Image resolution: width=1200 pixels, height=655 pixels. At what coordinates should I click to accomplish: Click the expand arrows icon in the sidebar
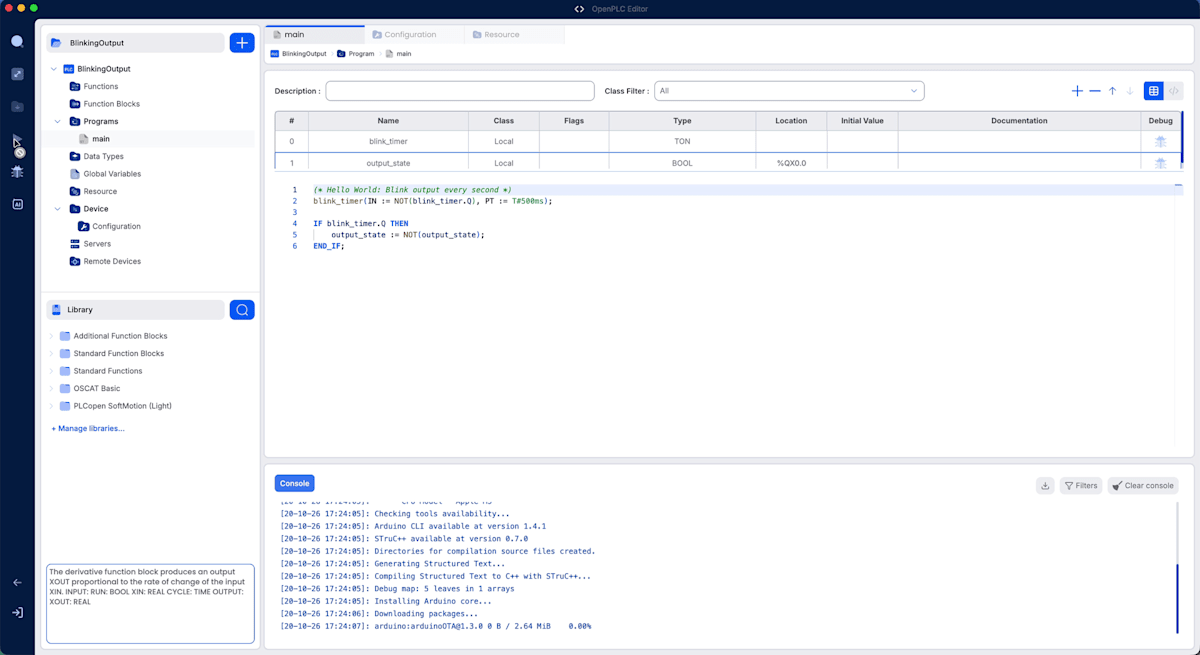click(x=17, y=74)
